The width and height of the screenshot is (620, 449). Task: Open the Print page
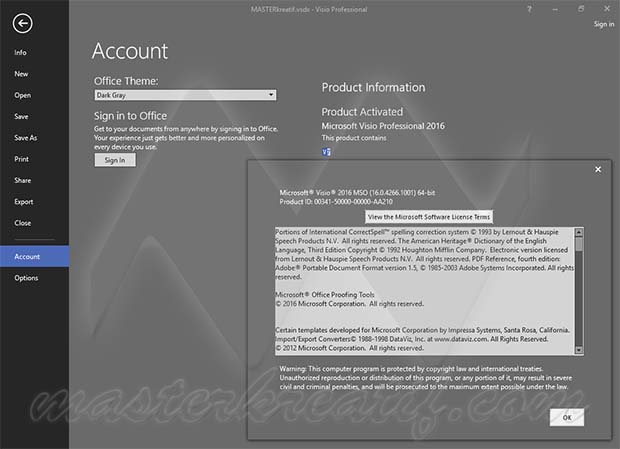coord(21,159)
